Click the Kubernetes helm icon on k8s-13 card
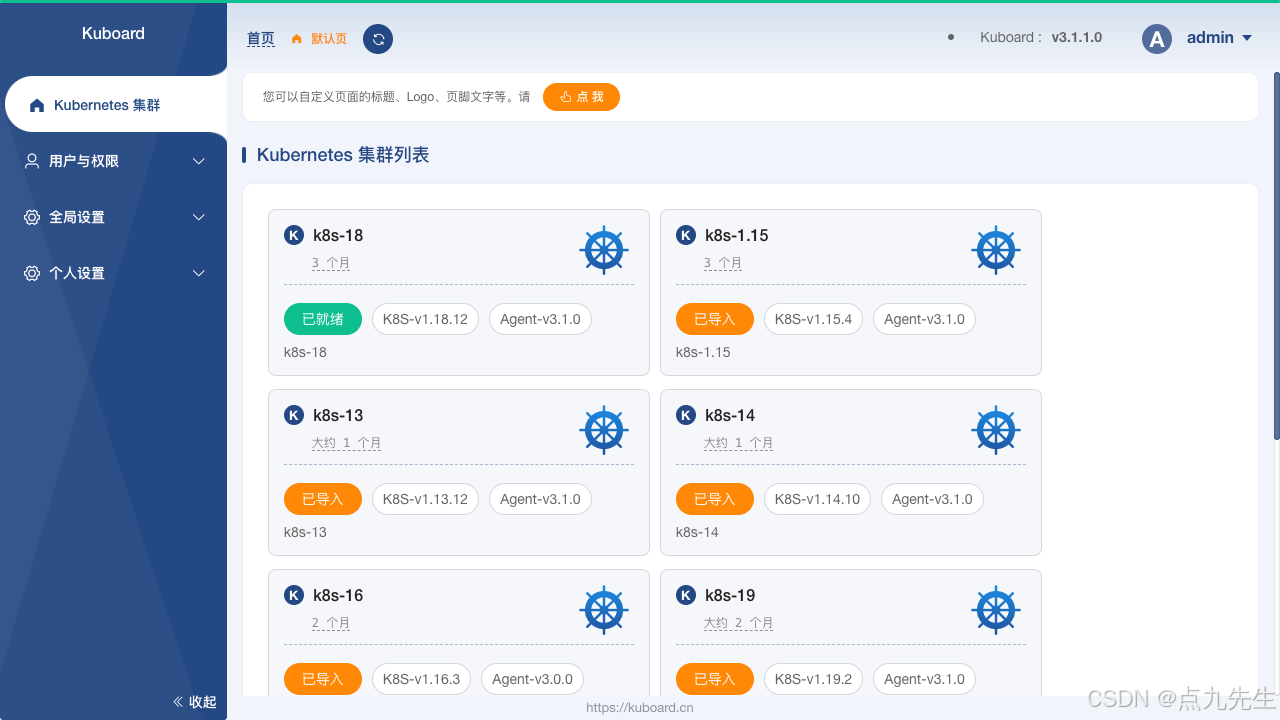This screenshot has height=720, width=1280. [604, 430]
